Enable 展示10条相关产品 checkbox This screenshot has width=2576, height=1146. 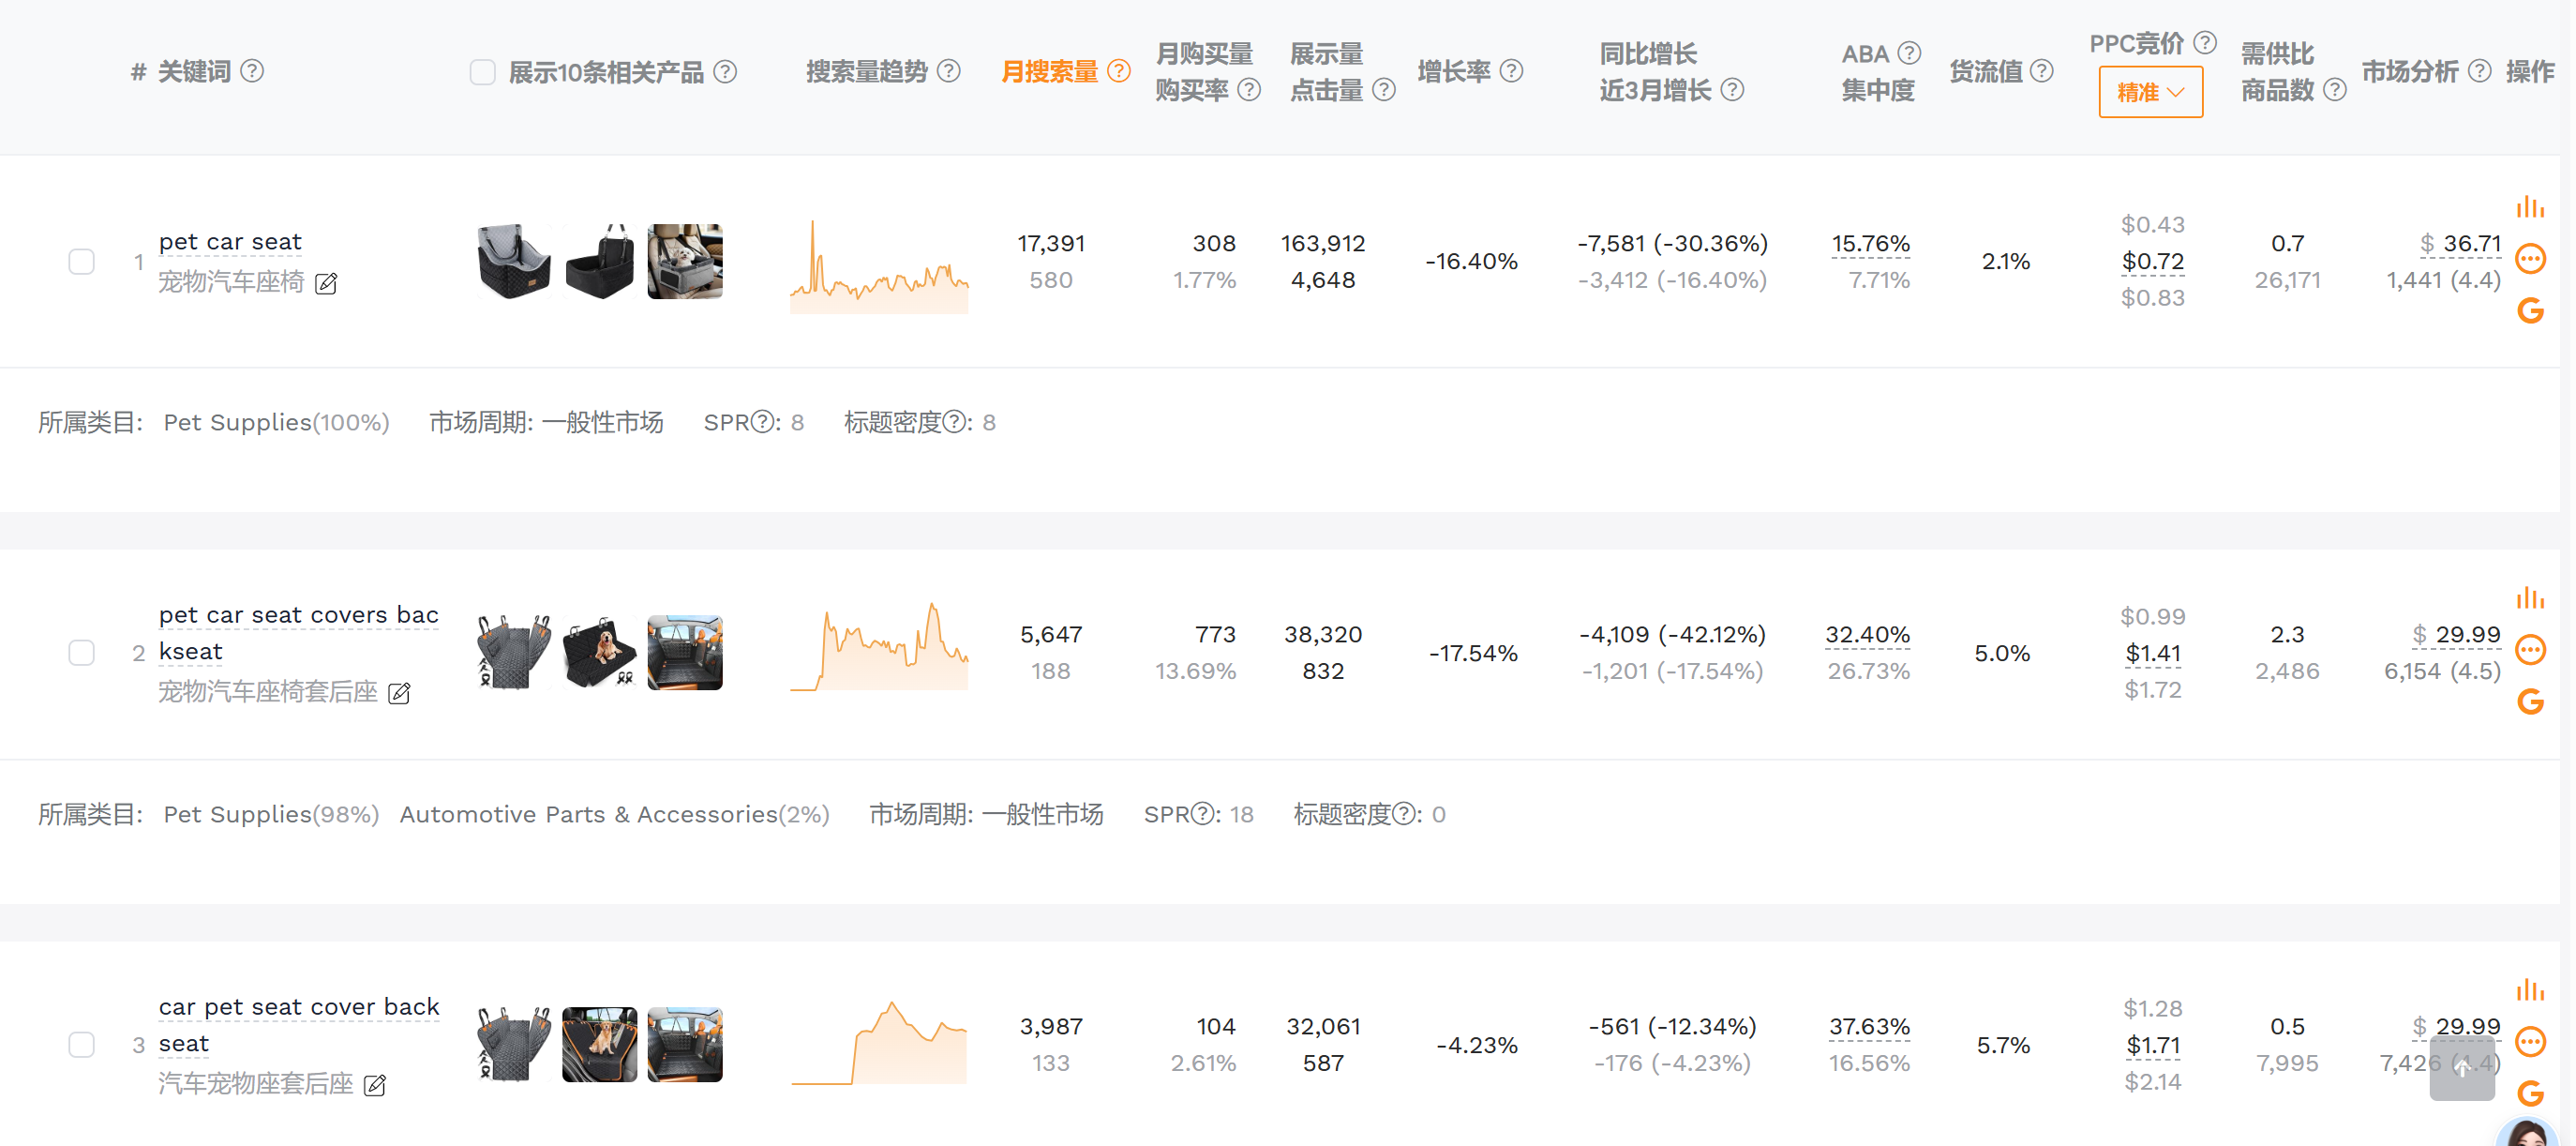click(x=483, y=72)
